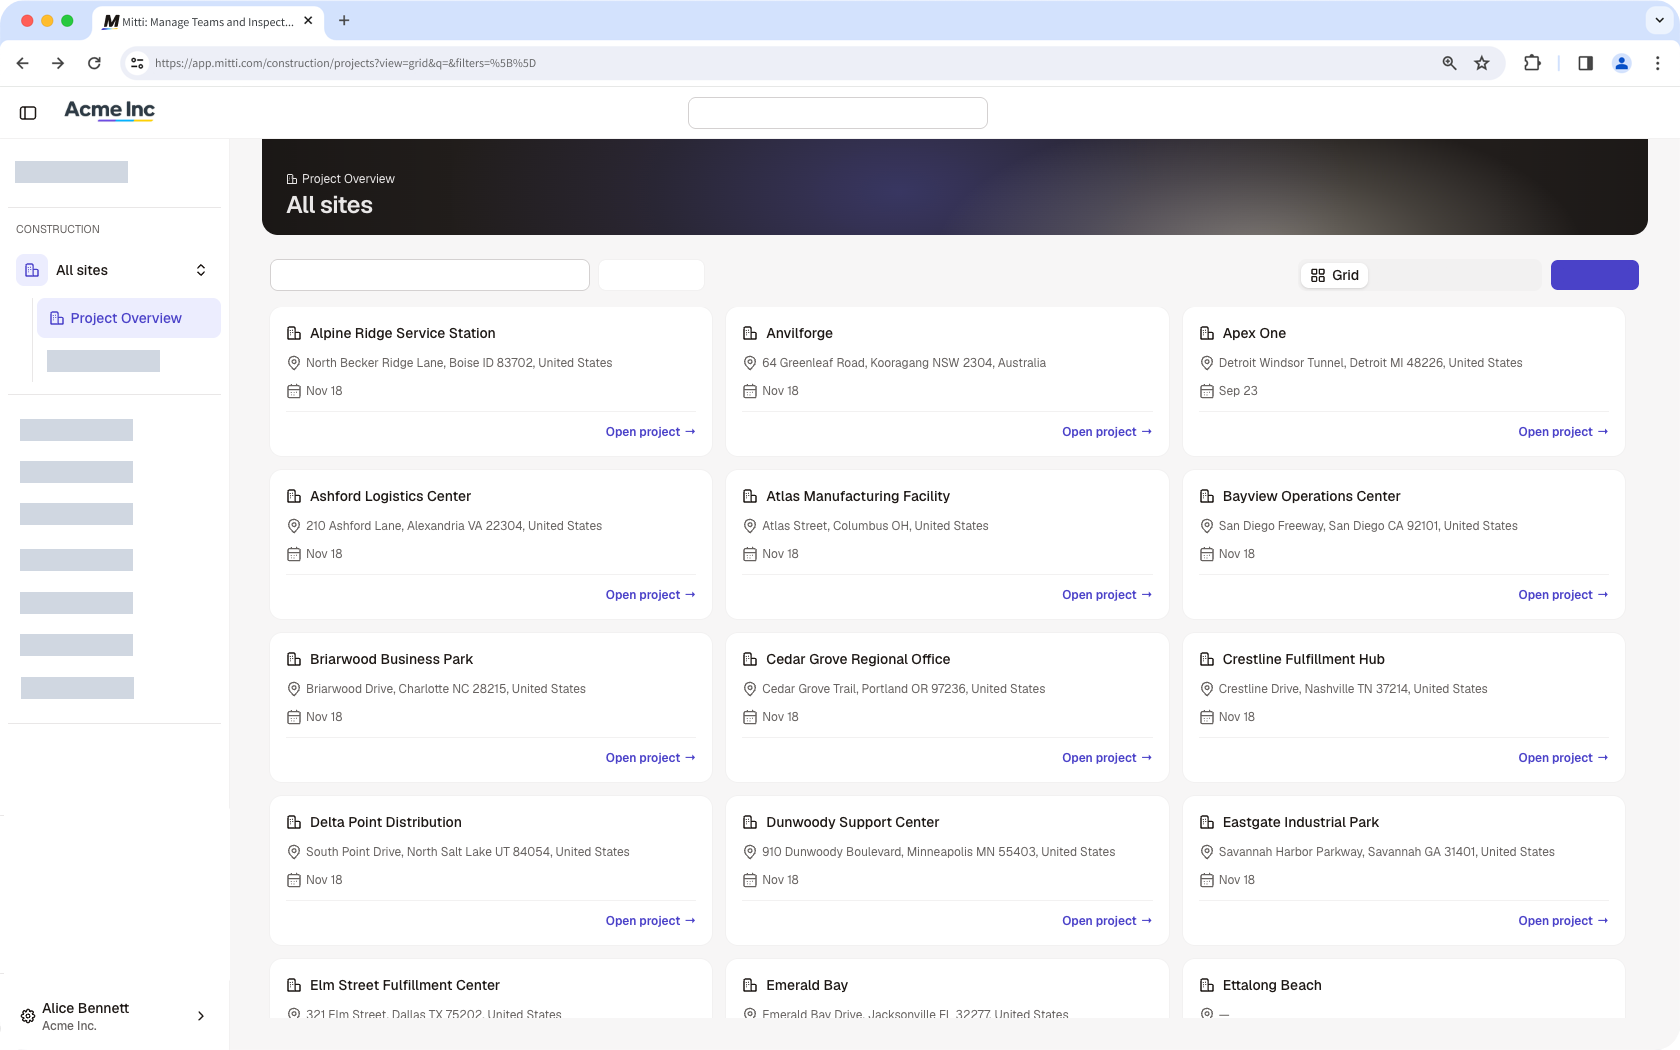Click the settings gear beside Alice Bennett
This screenshot has height=1050, width=1680.
point(28,1016)
